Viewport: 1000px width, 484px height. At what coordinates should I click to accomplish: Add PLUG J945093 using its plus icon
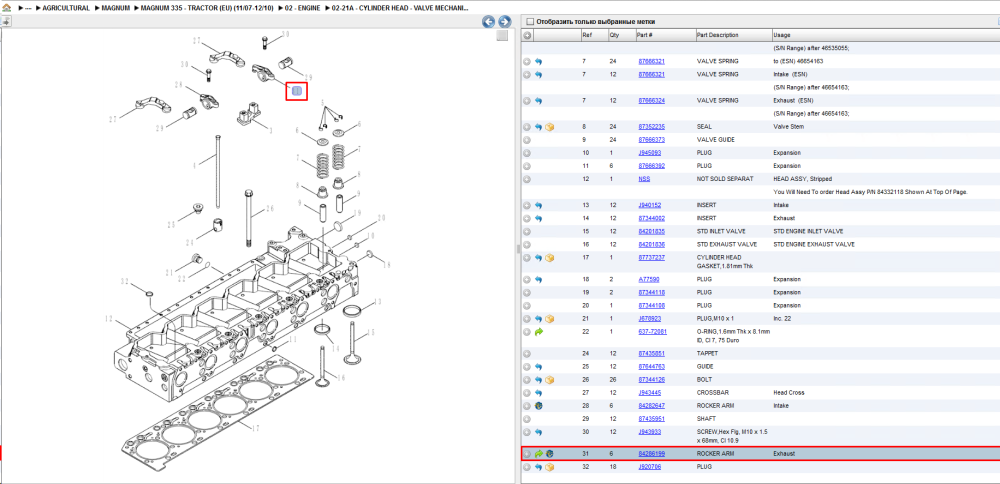point(527,153)
